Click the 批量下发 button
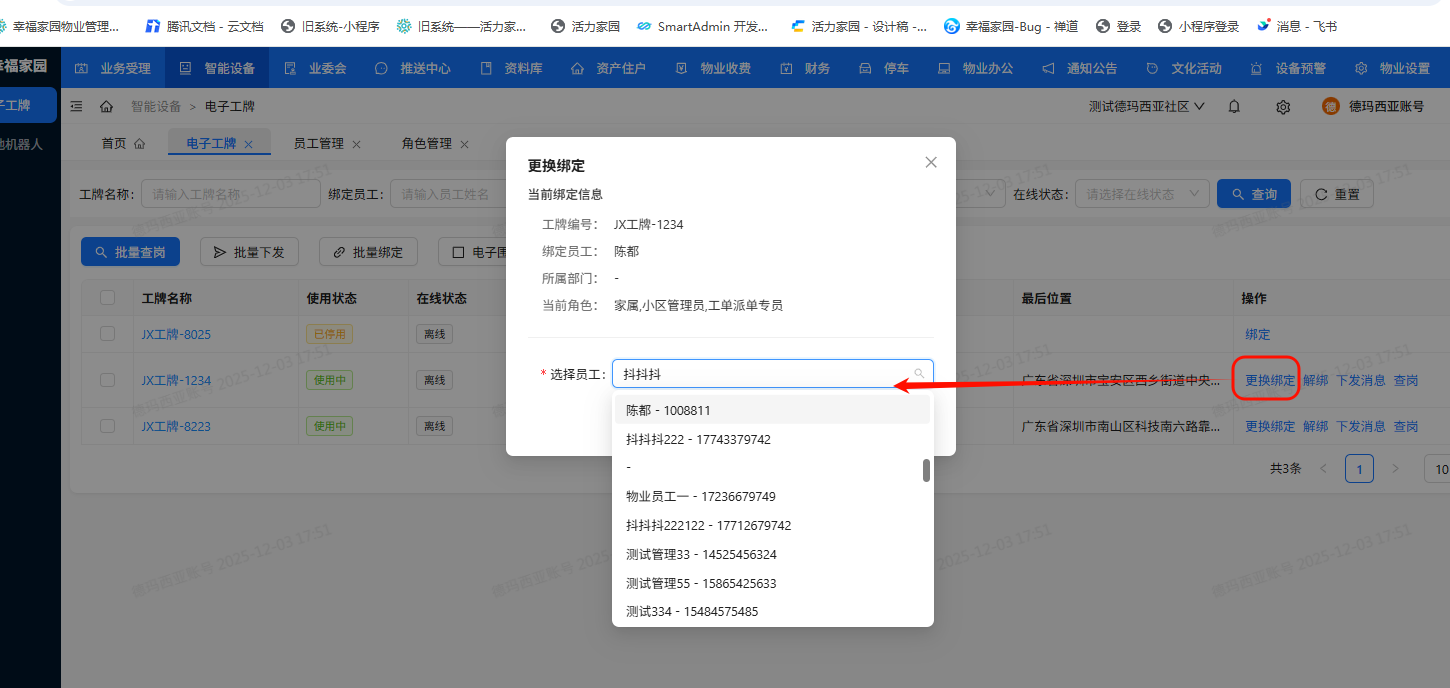 (x=249, y=251)
